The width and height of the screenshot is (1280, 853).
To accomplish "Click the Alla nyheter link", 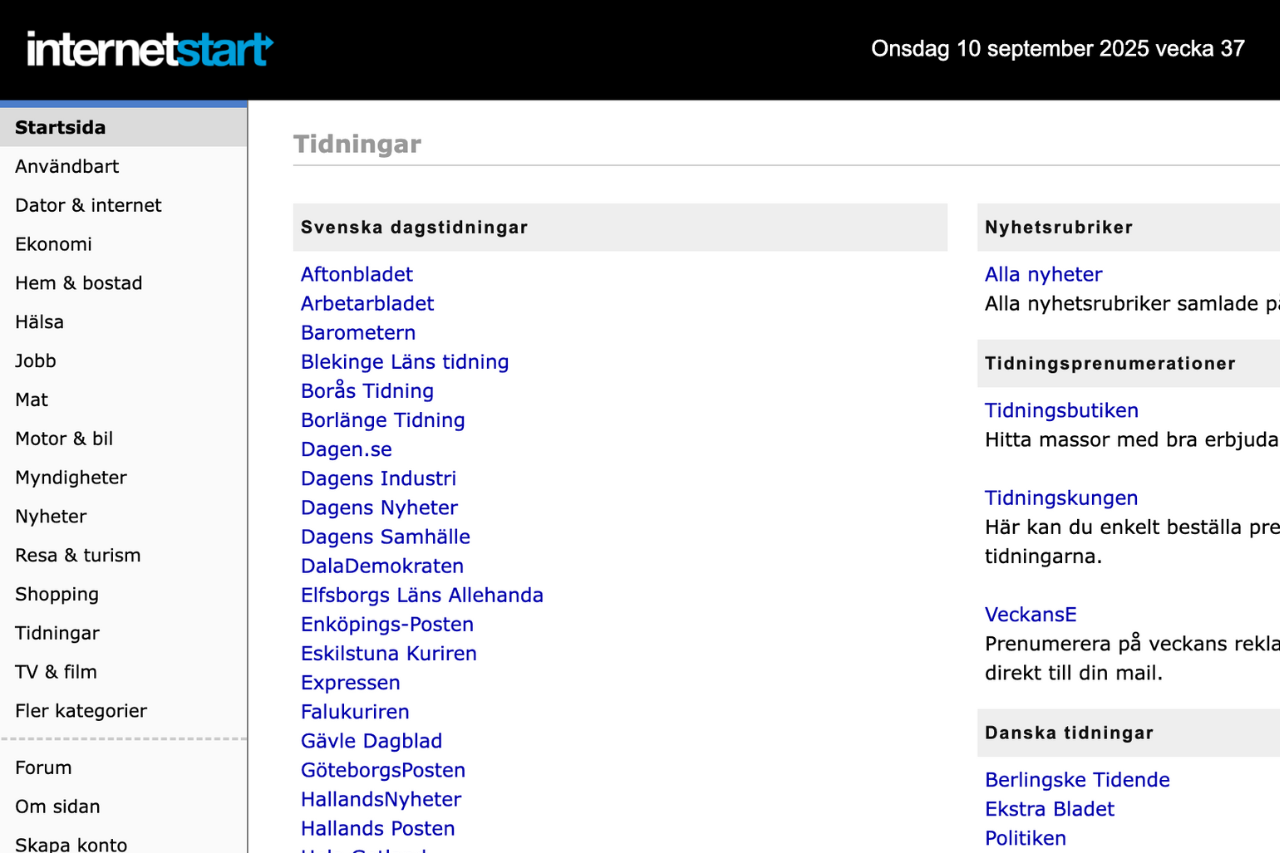I will 1043,274.
